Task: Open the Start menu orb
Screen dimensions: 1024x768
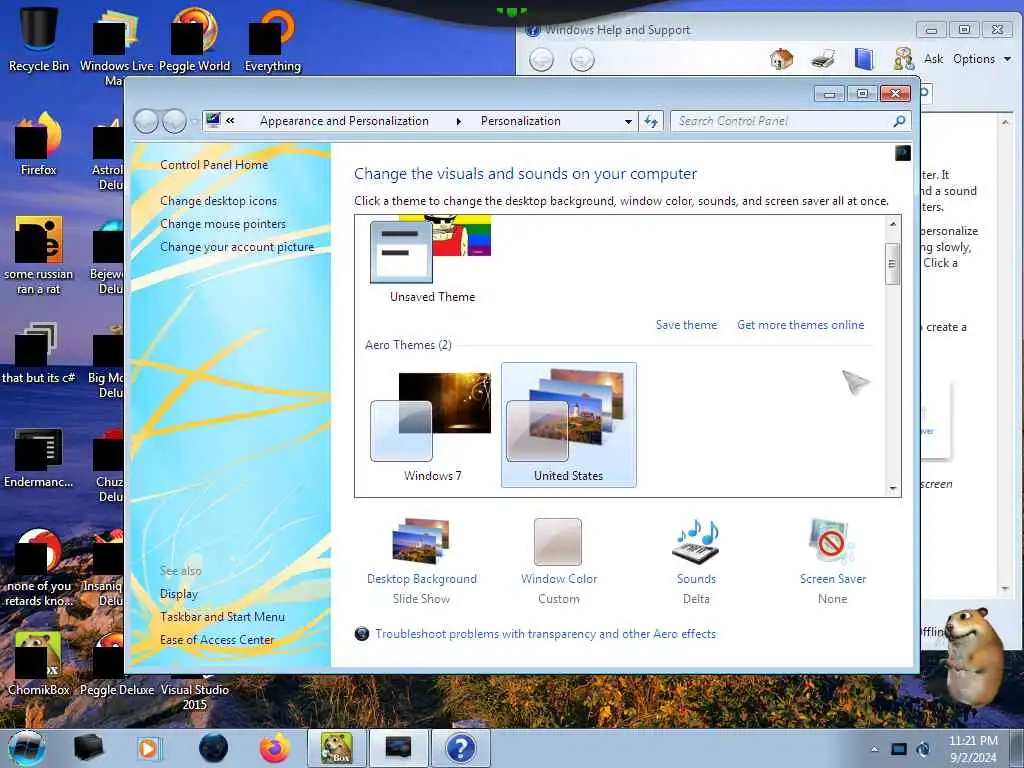Action: tap(27, 748)
